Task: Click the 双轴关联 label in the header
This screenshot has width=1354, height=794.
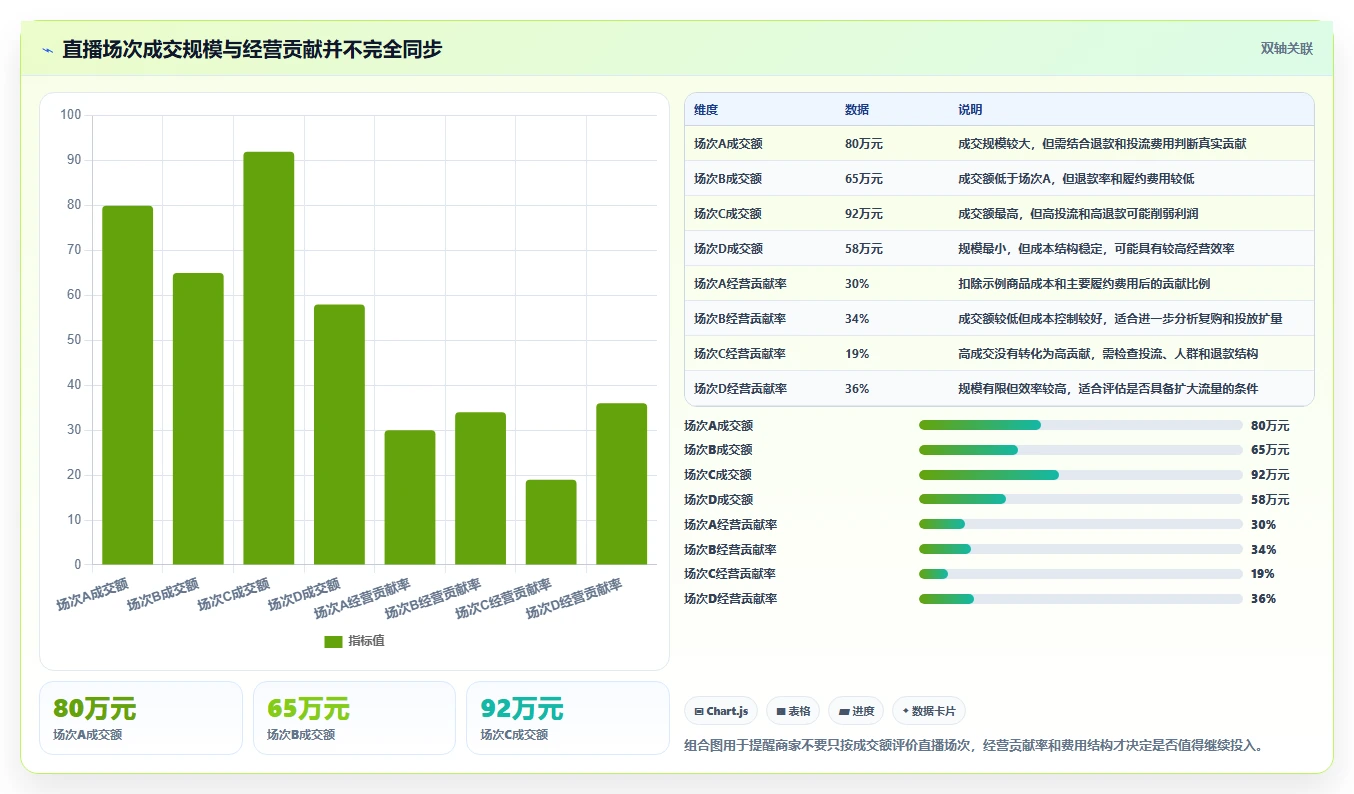Action: click(1286, 48)
